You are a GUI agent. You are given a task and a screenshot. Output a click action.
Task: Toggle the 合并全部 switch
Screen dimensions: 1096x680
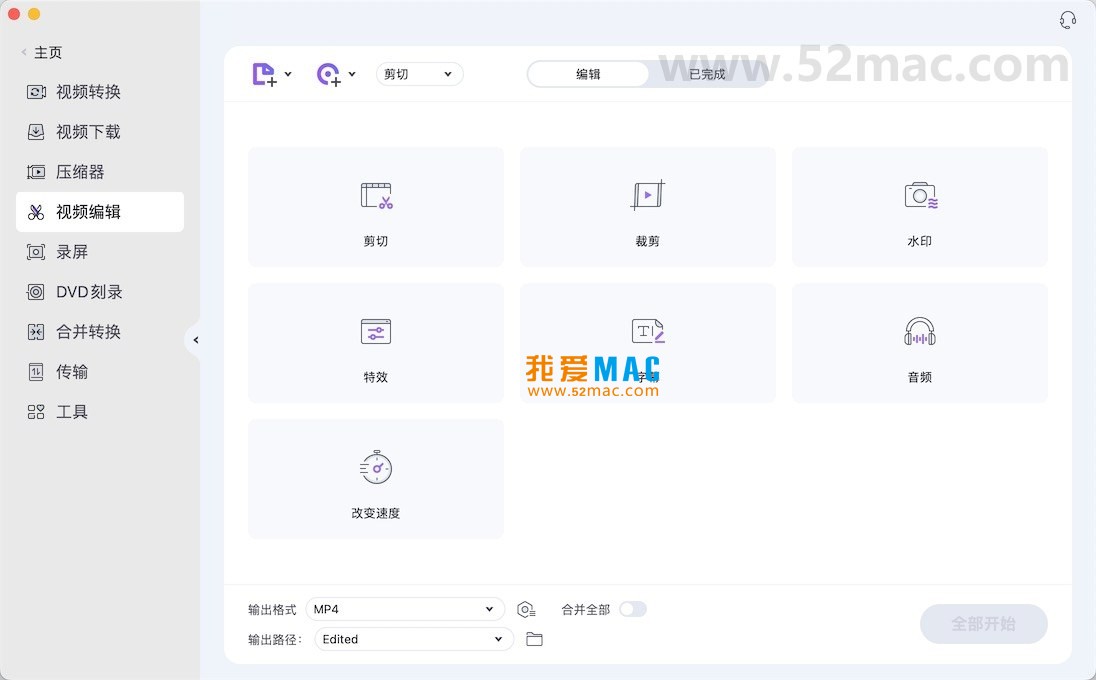coord(633,609)
